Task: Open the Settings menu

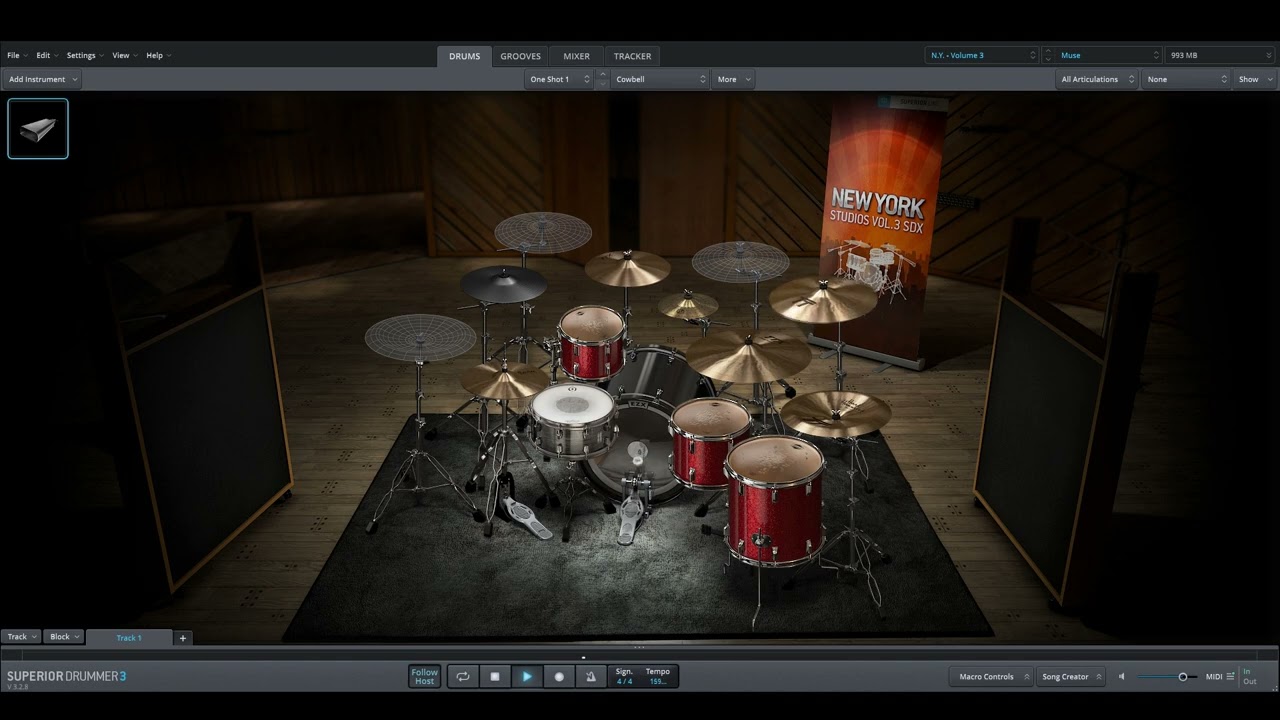Action: pos(84,55)
